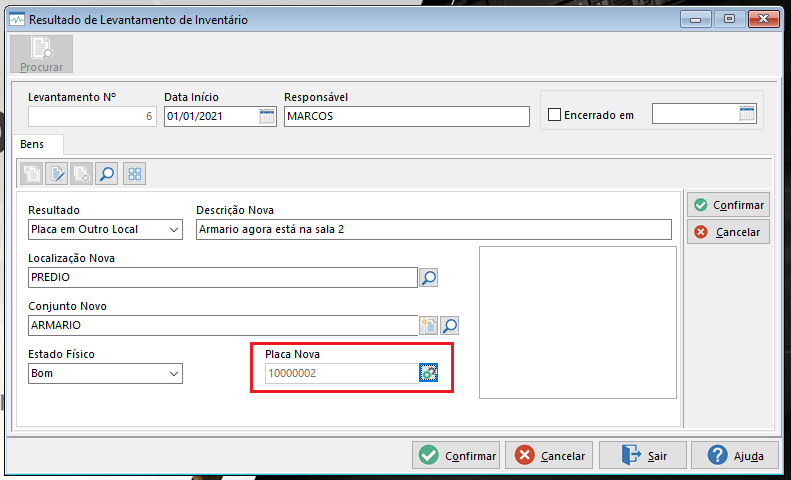Click the bottom Confirmar button
The width and height of the screenshot is (791, 480).
tap(456, 456)
